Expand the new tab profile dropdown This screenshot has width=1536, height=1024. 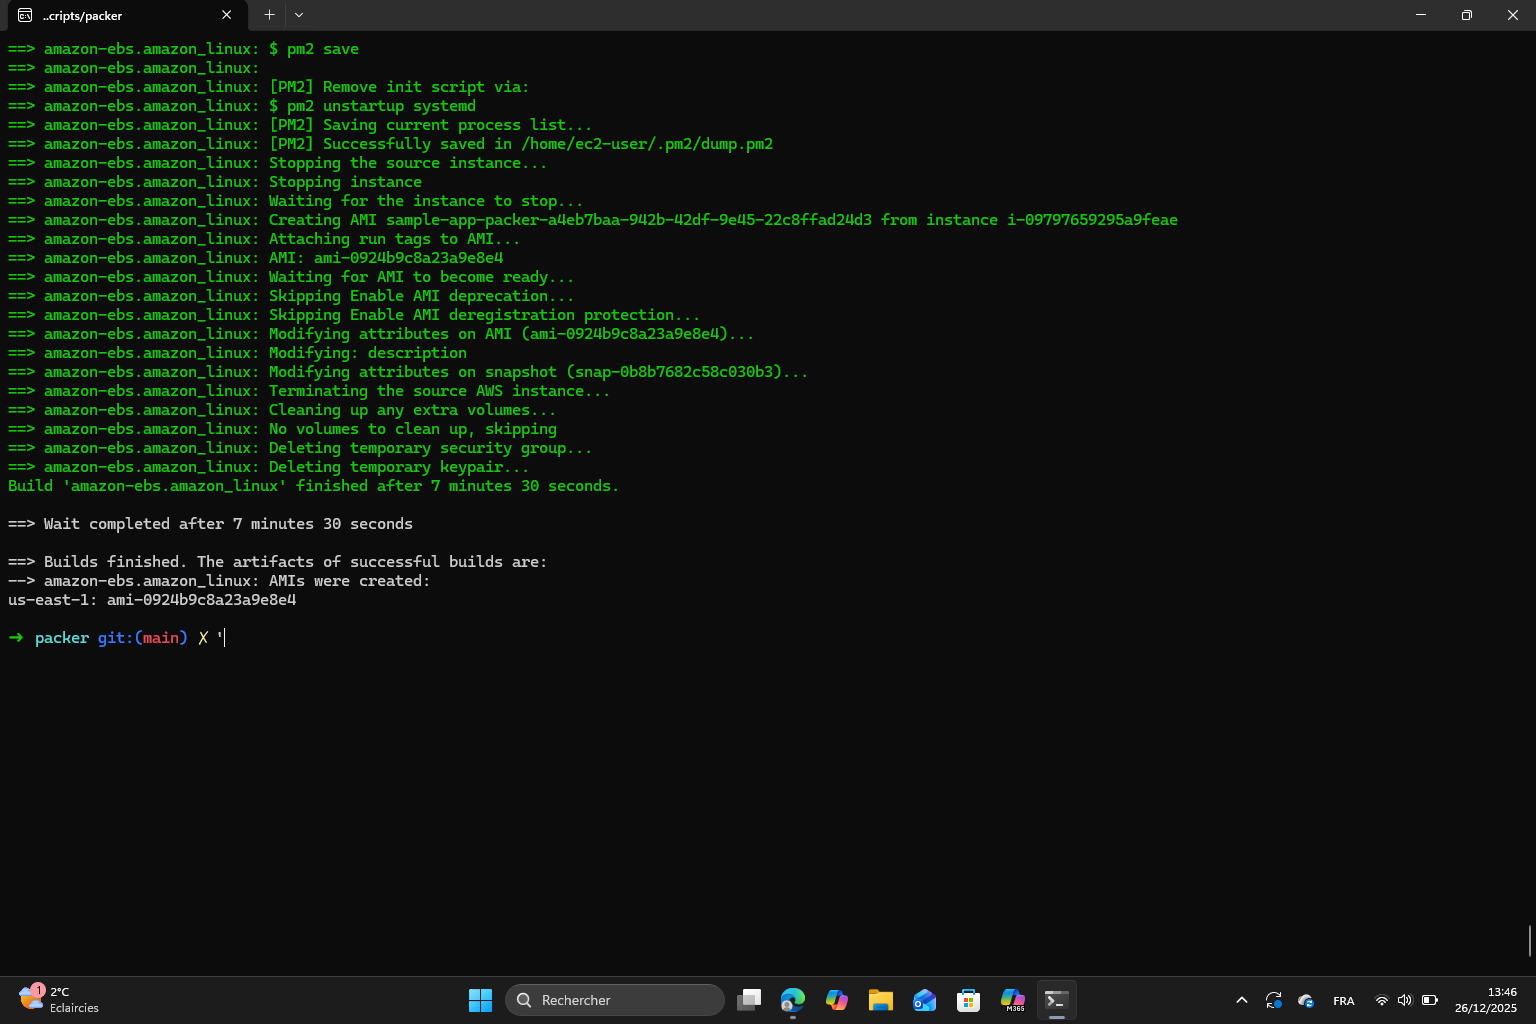(x=299, y=15)
